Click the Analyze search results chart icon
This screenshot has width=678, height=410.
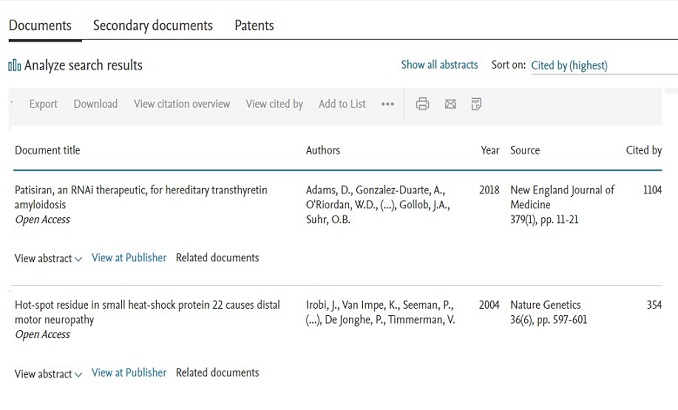(15, 66)
